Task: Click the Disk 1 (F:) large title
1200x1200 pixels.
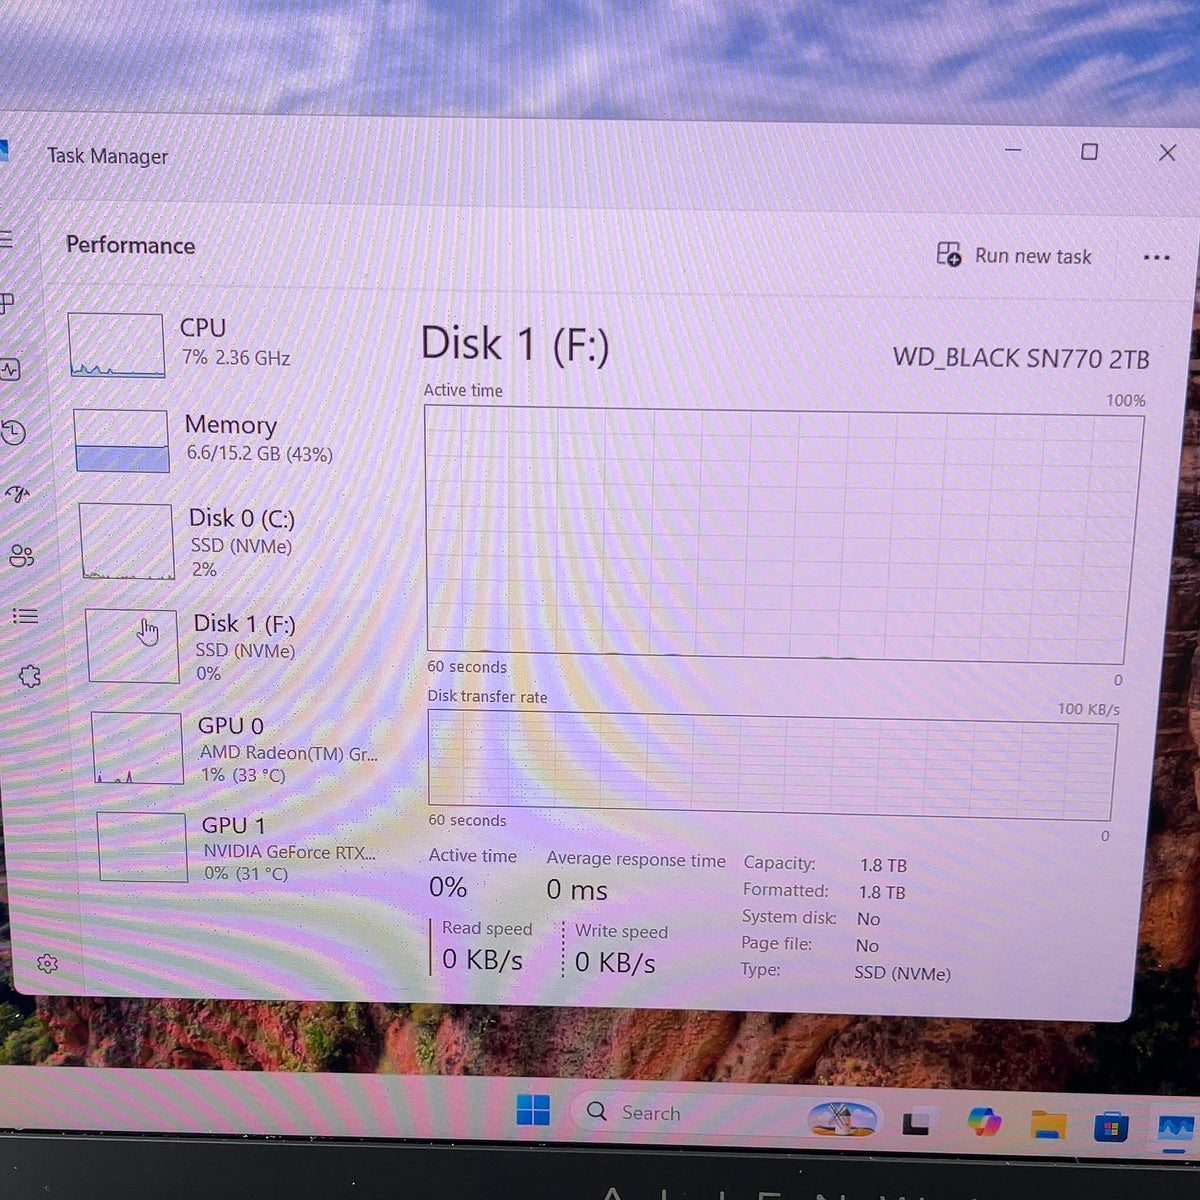Action: pyautogui.click(x=515, y=344)
